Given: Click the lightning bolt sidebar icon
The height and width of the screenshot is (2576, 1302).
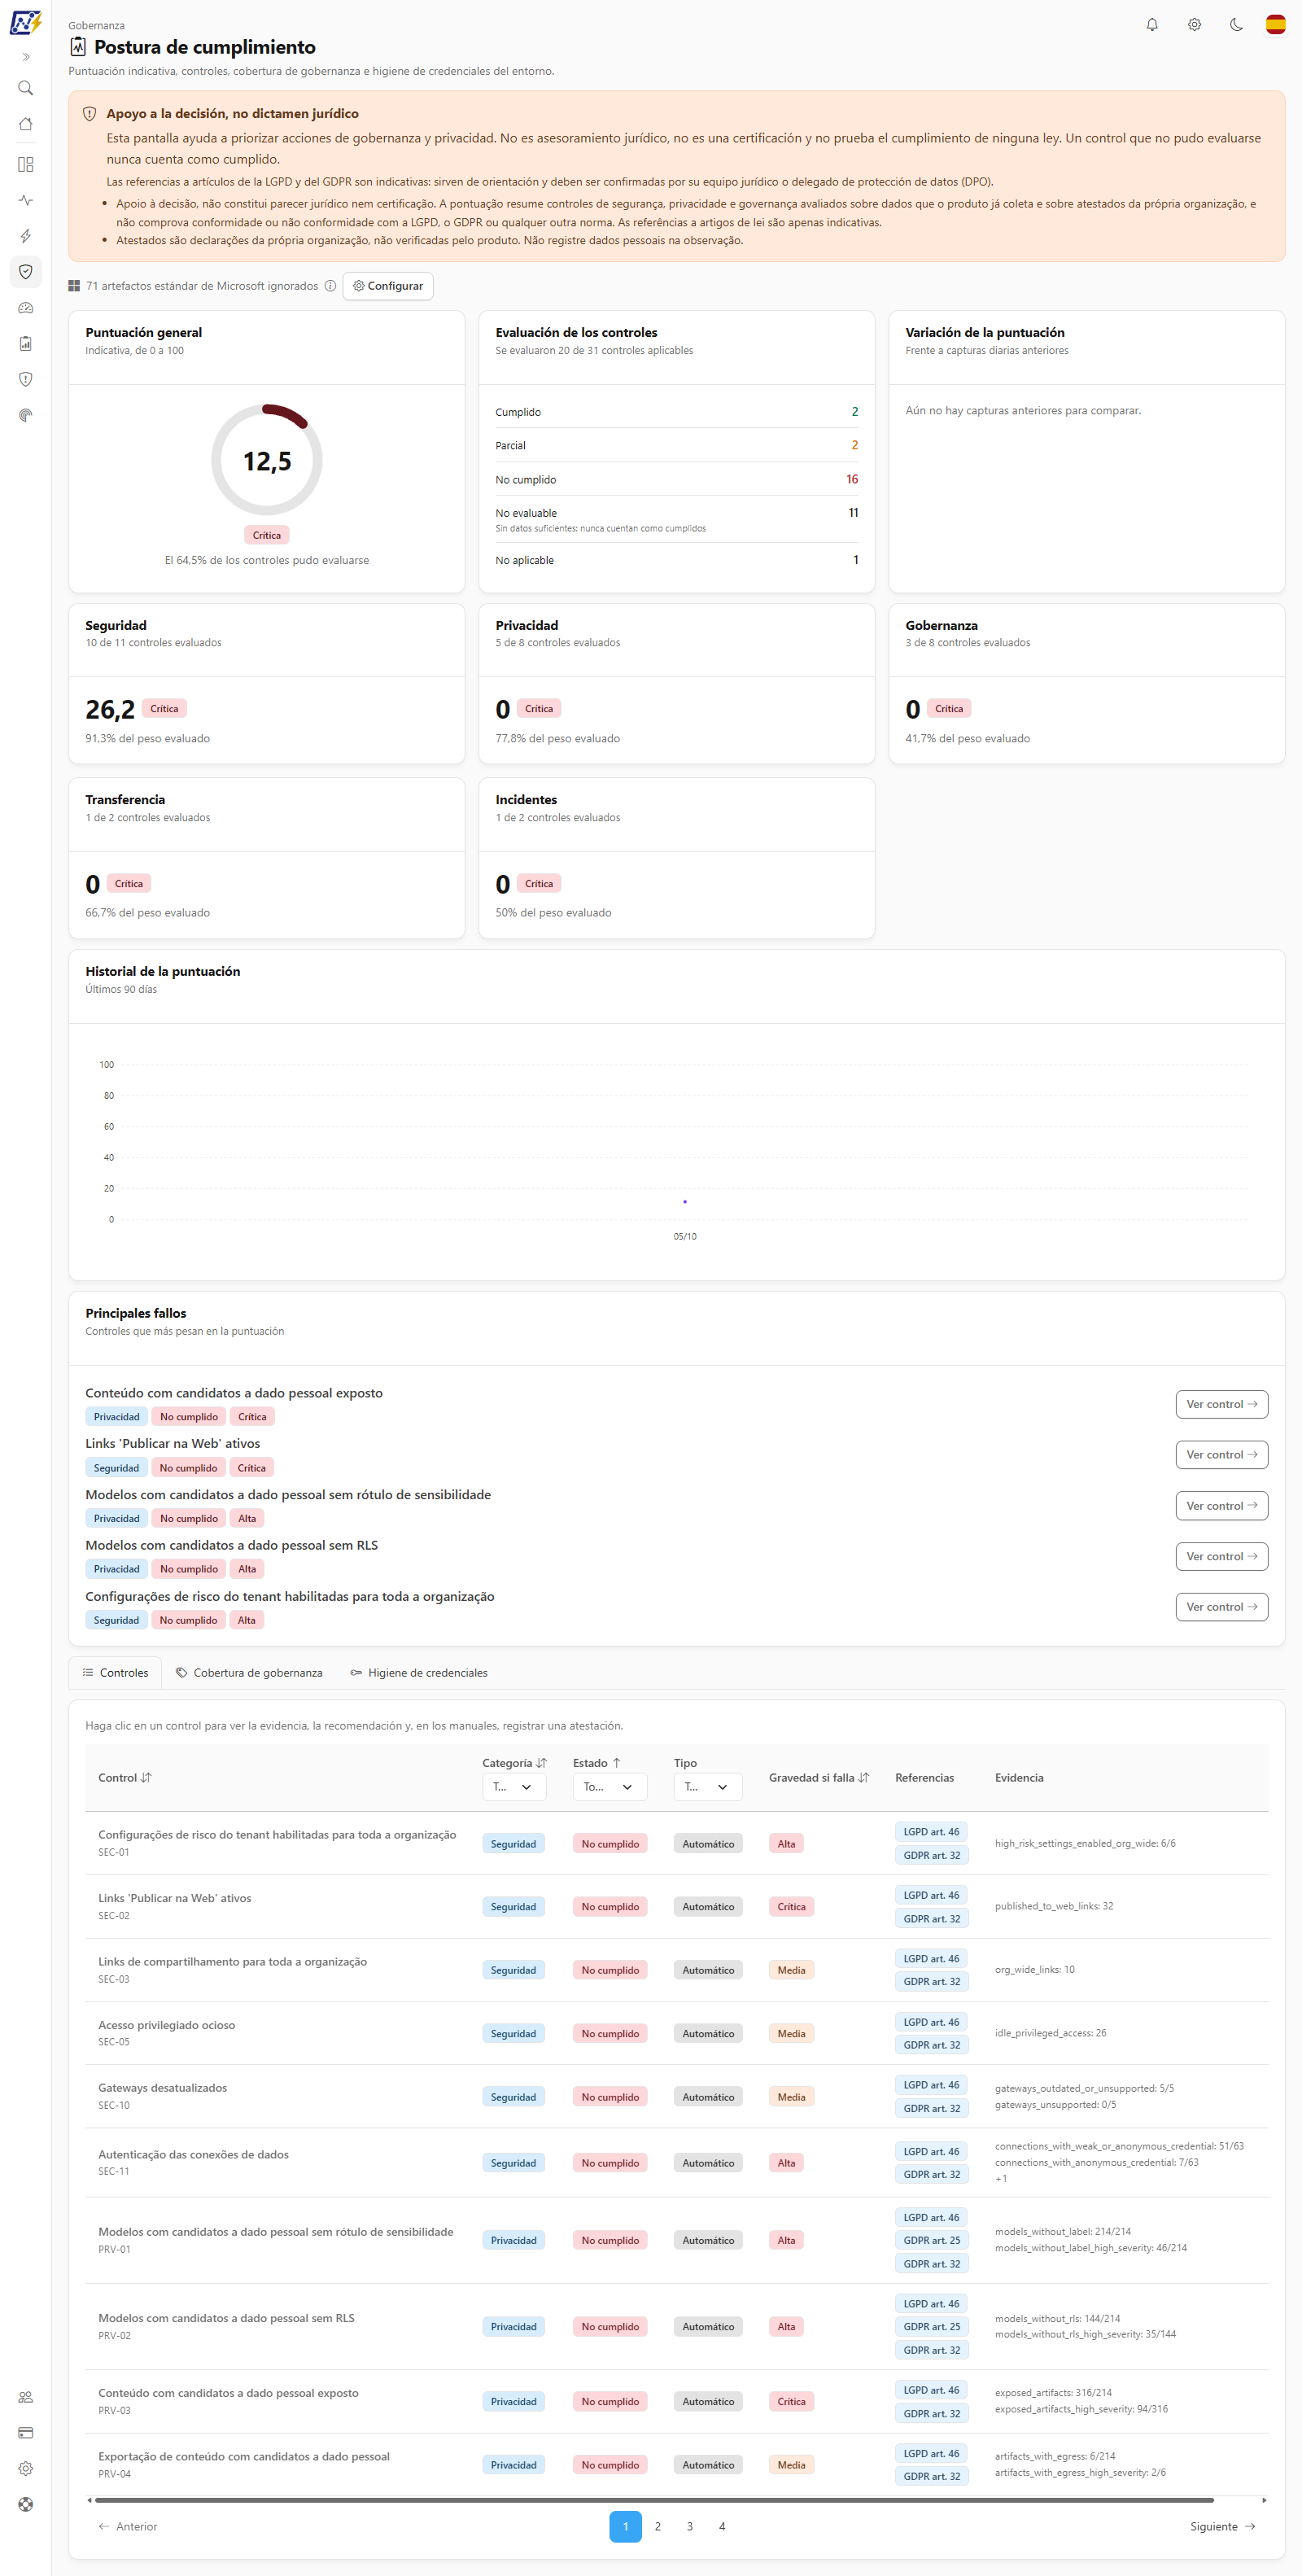Looking at the screenshot, I should [26, 236].
